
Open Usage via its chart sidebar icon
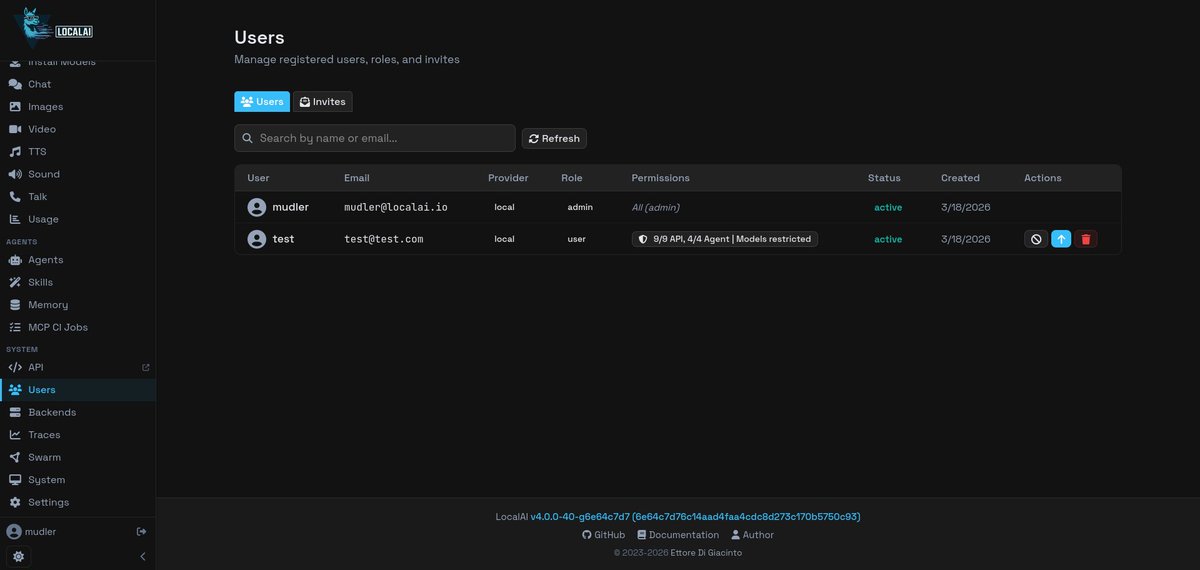tap(15, 219)
